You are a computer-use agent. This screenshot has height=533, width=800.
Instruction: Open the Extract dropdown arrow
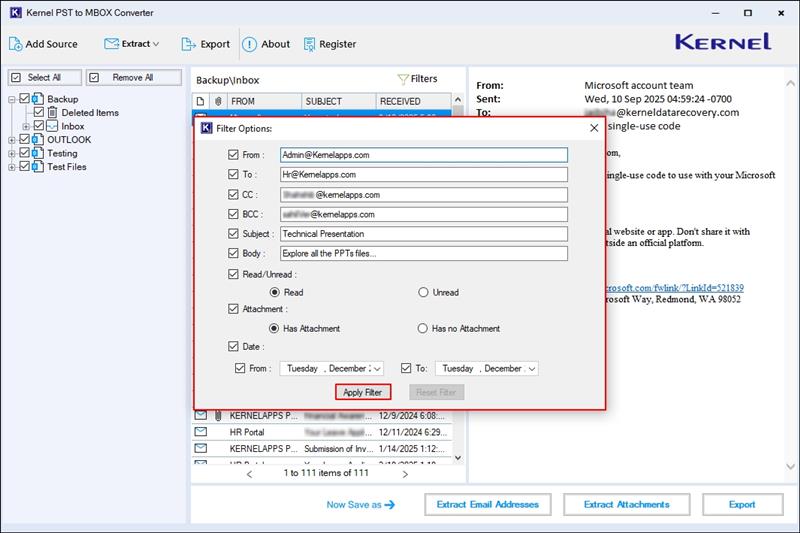[156, 44]
